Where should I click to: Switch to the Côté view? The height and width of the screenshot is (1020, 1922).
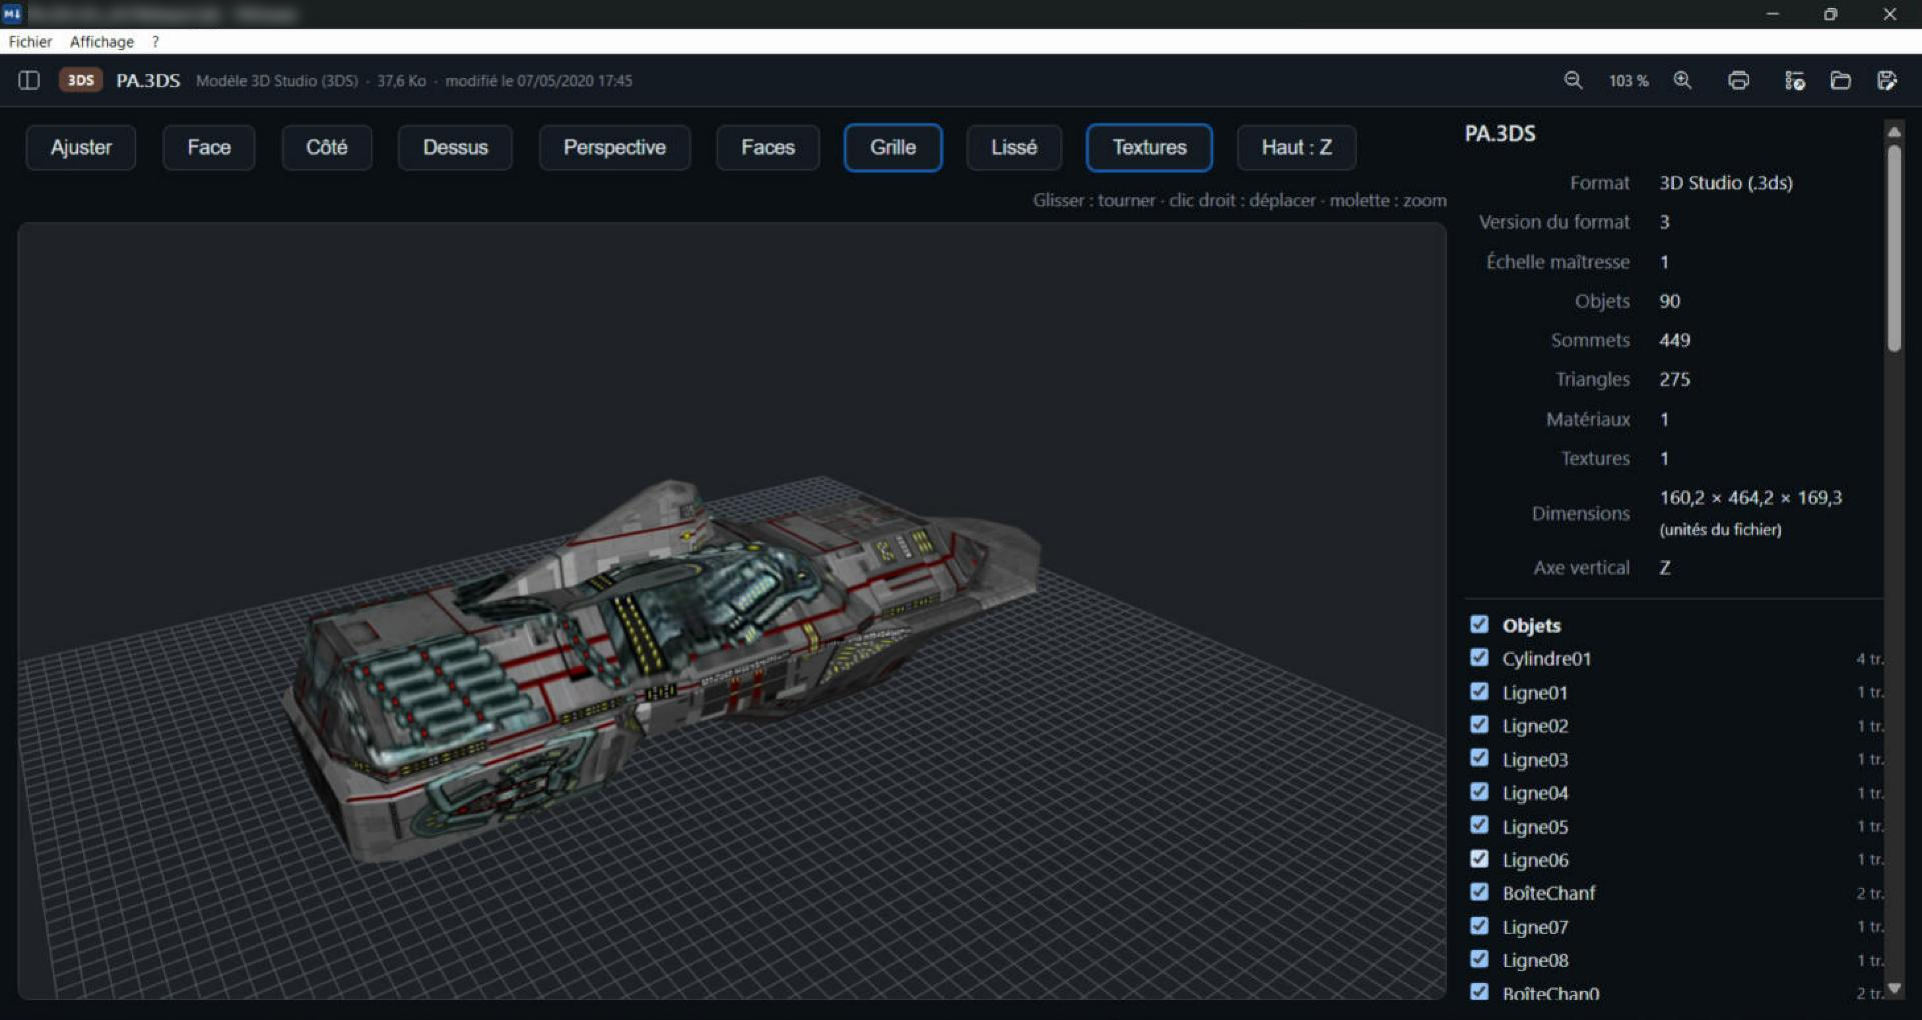326,147
